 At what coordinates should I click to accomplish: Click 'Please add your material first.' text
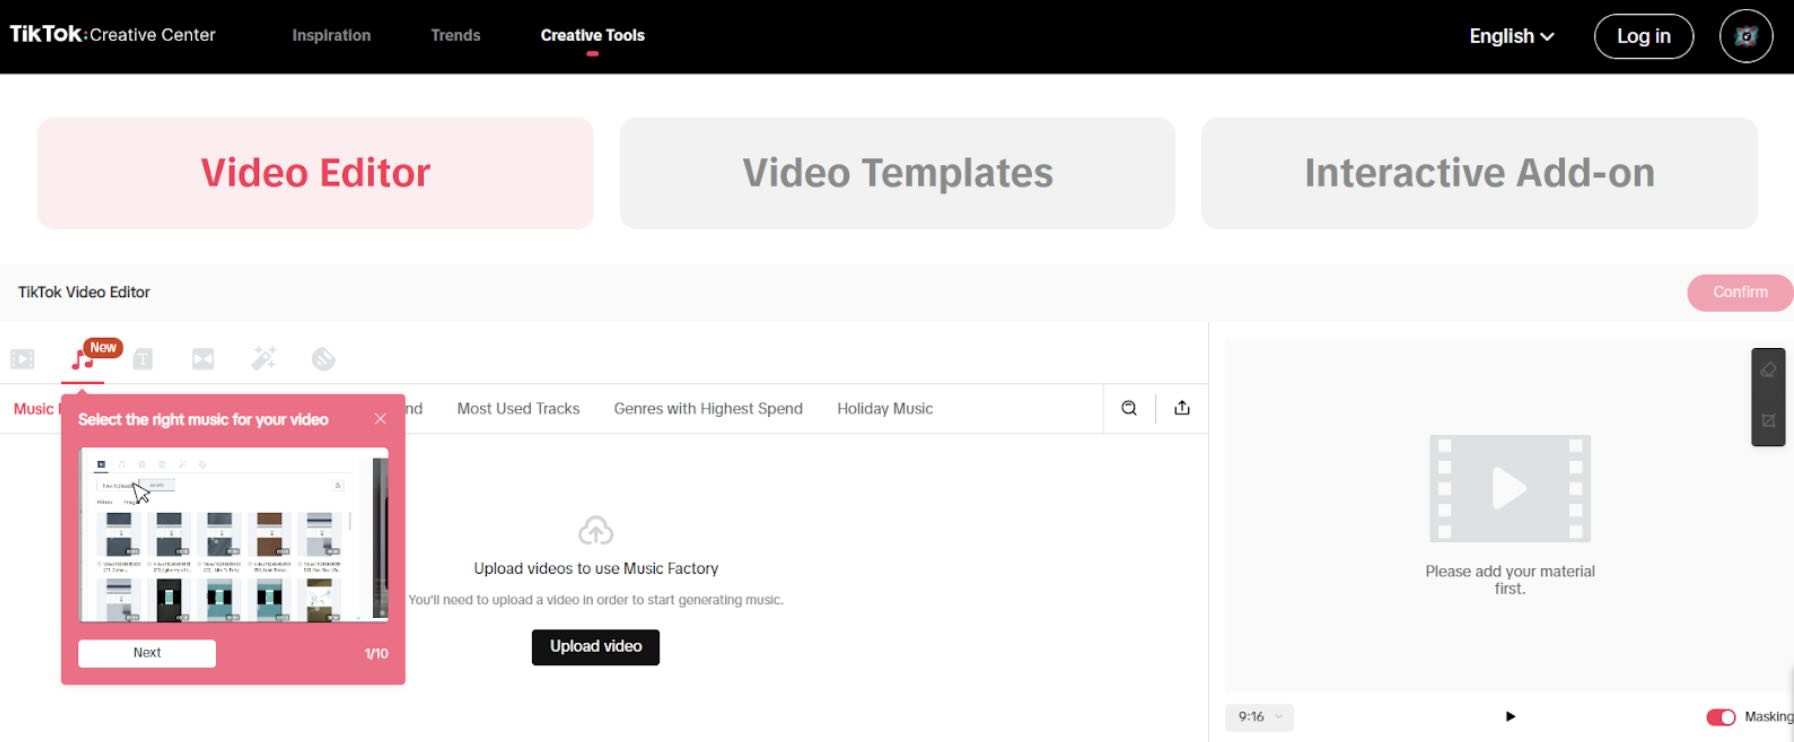click(x=1510, y=580)
